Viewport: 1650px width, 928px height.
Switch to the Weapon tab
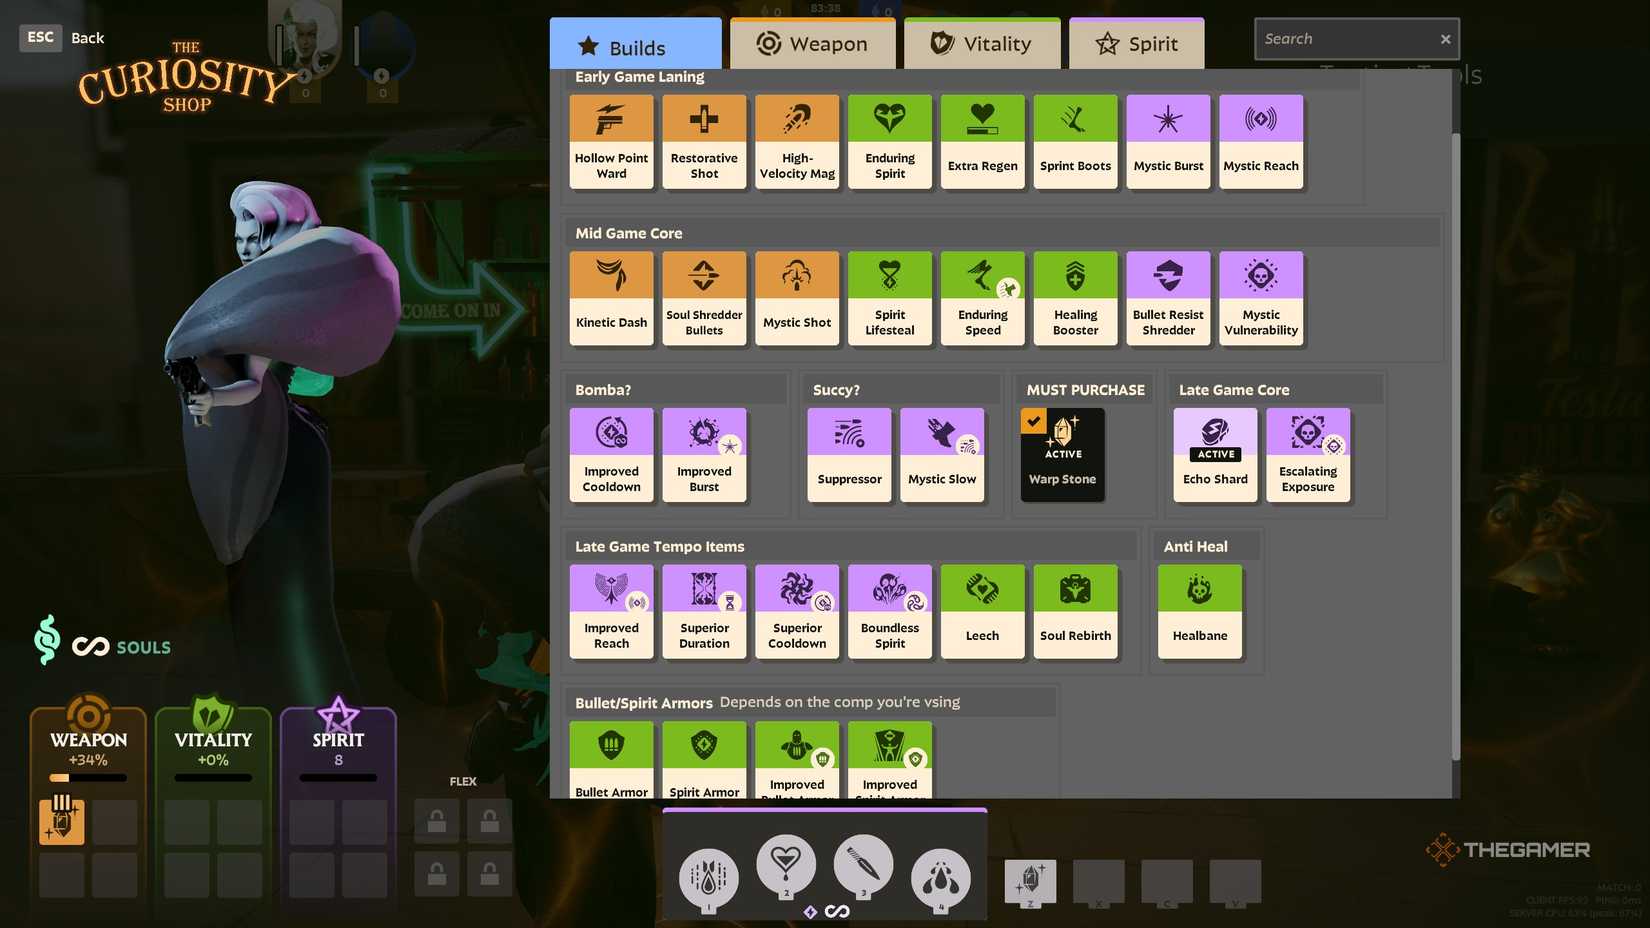click(811, 44)
